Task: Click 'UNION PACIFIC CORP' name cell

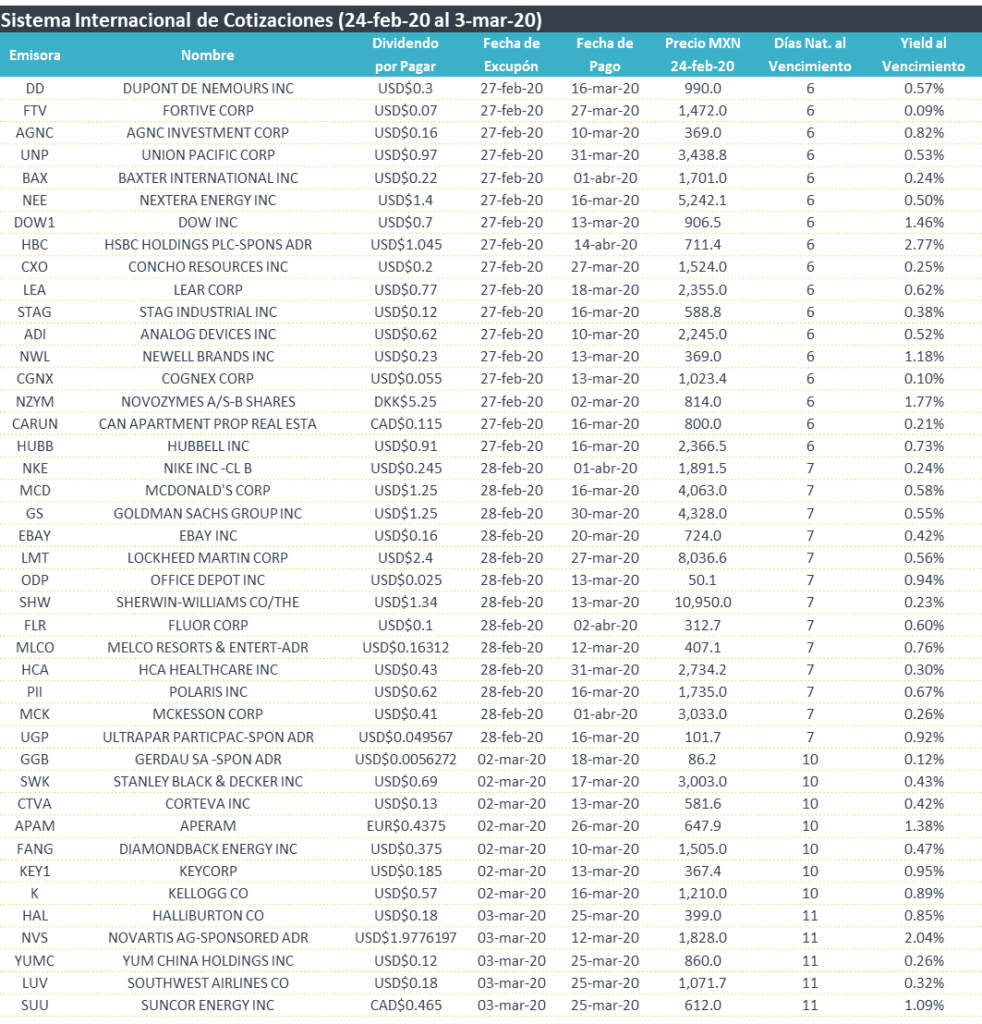Action: [x=208, y=155]
